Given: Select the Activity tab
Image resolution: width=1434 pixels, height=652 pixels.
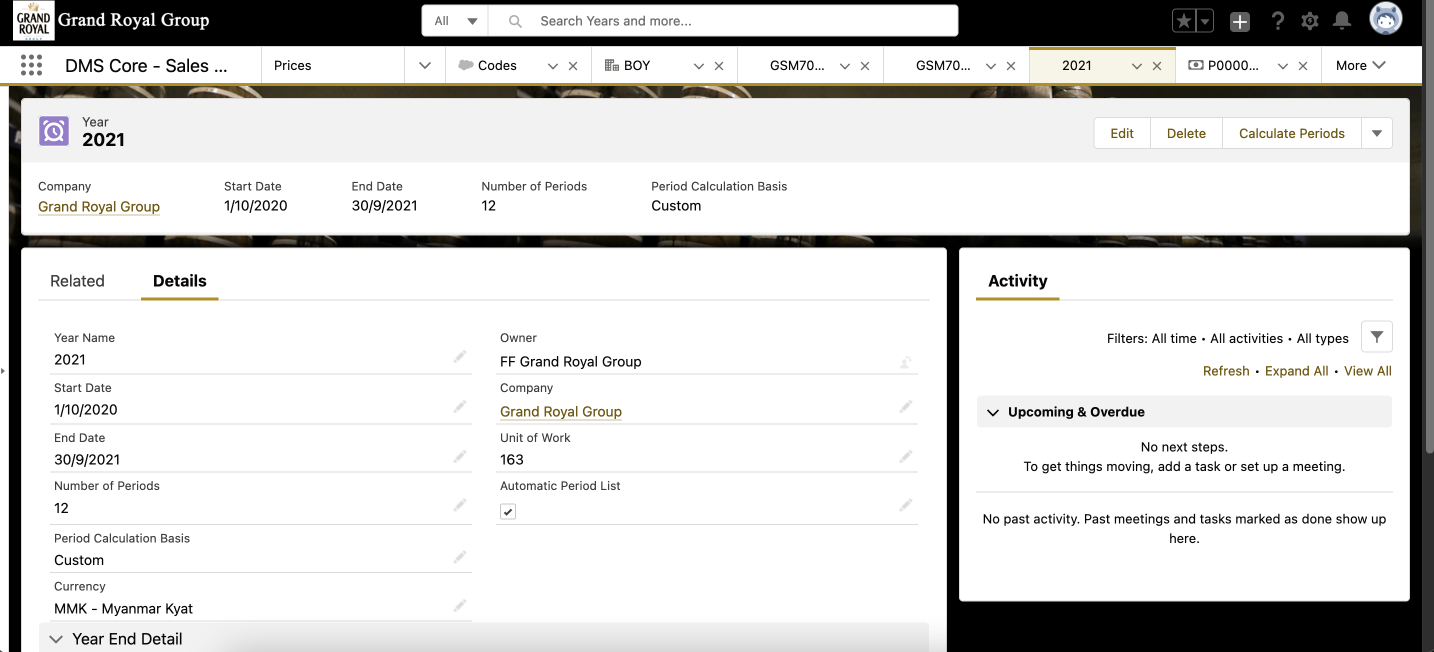Looking at the screenshot, I should click(1018, 281).
